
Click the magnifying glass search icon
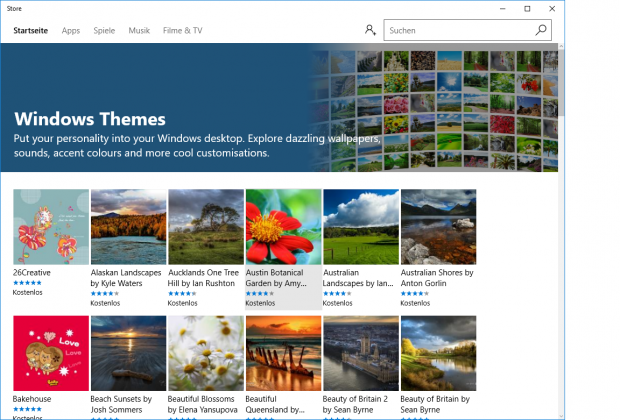click(541, 30)
